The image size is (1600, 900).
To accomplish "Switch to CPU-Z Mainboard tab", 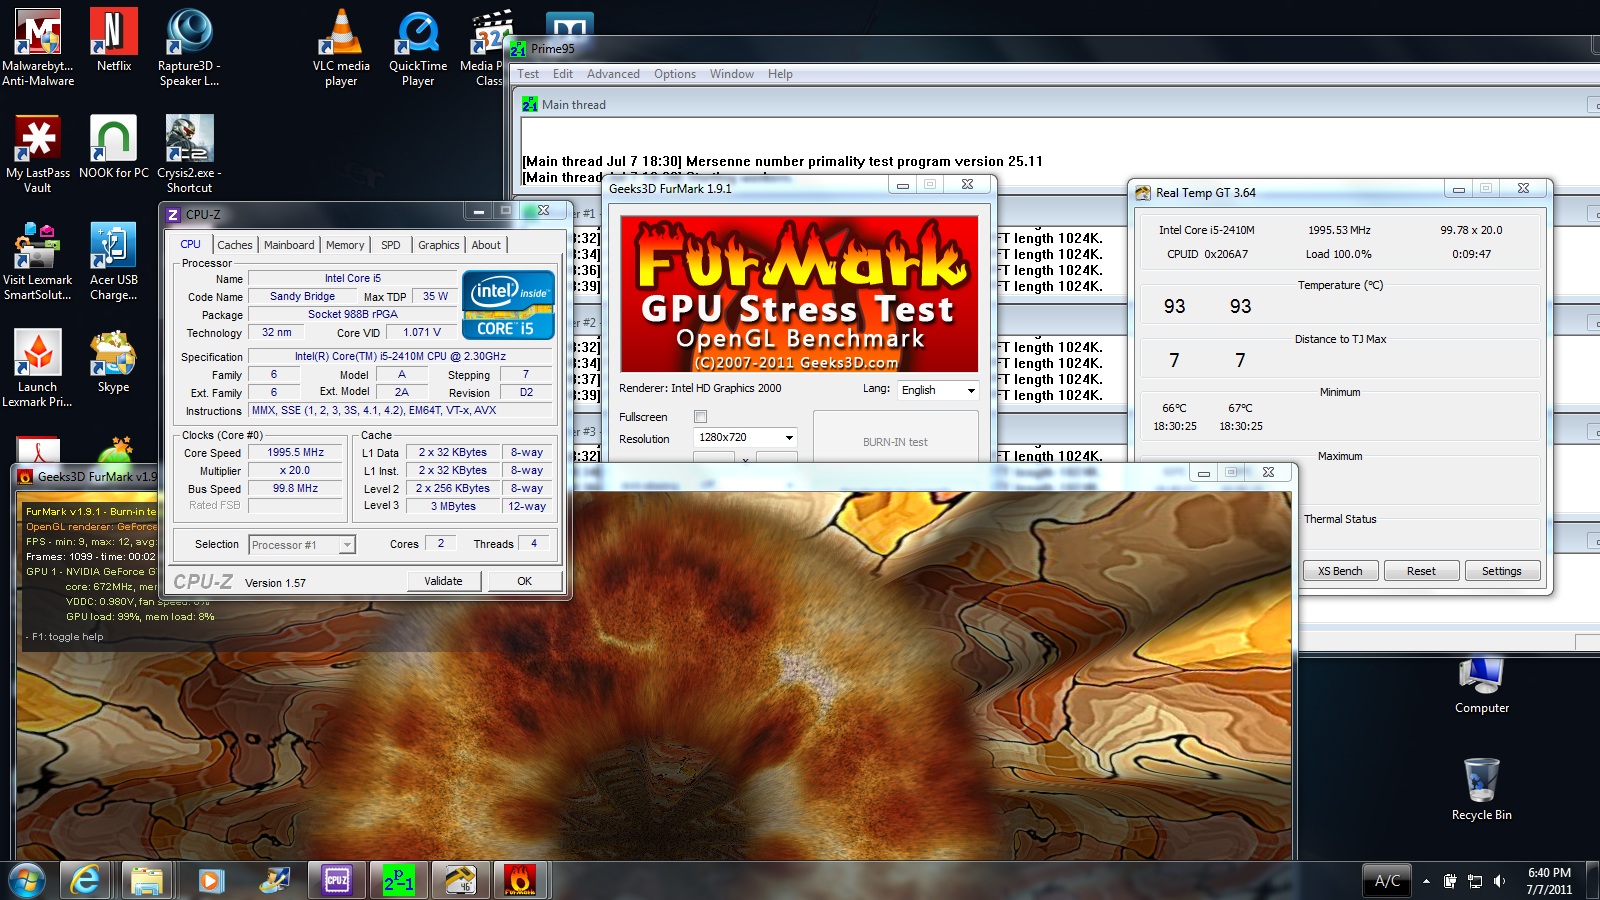I will pos(289,245).
